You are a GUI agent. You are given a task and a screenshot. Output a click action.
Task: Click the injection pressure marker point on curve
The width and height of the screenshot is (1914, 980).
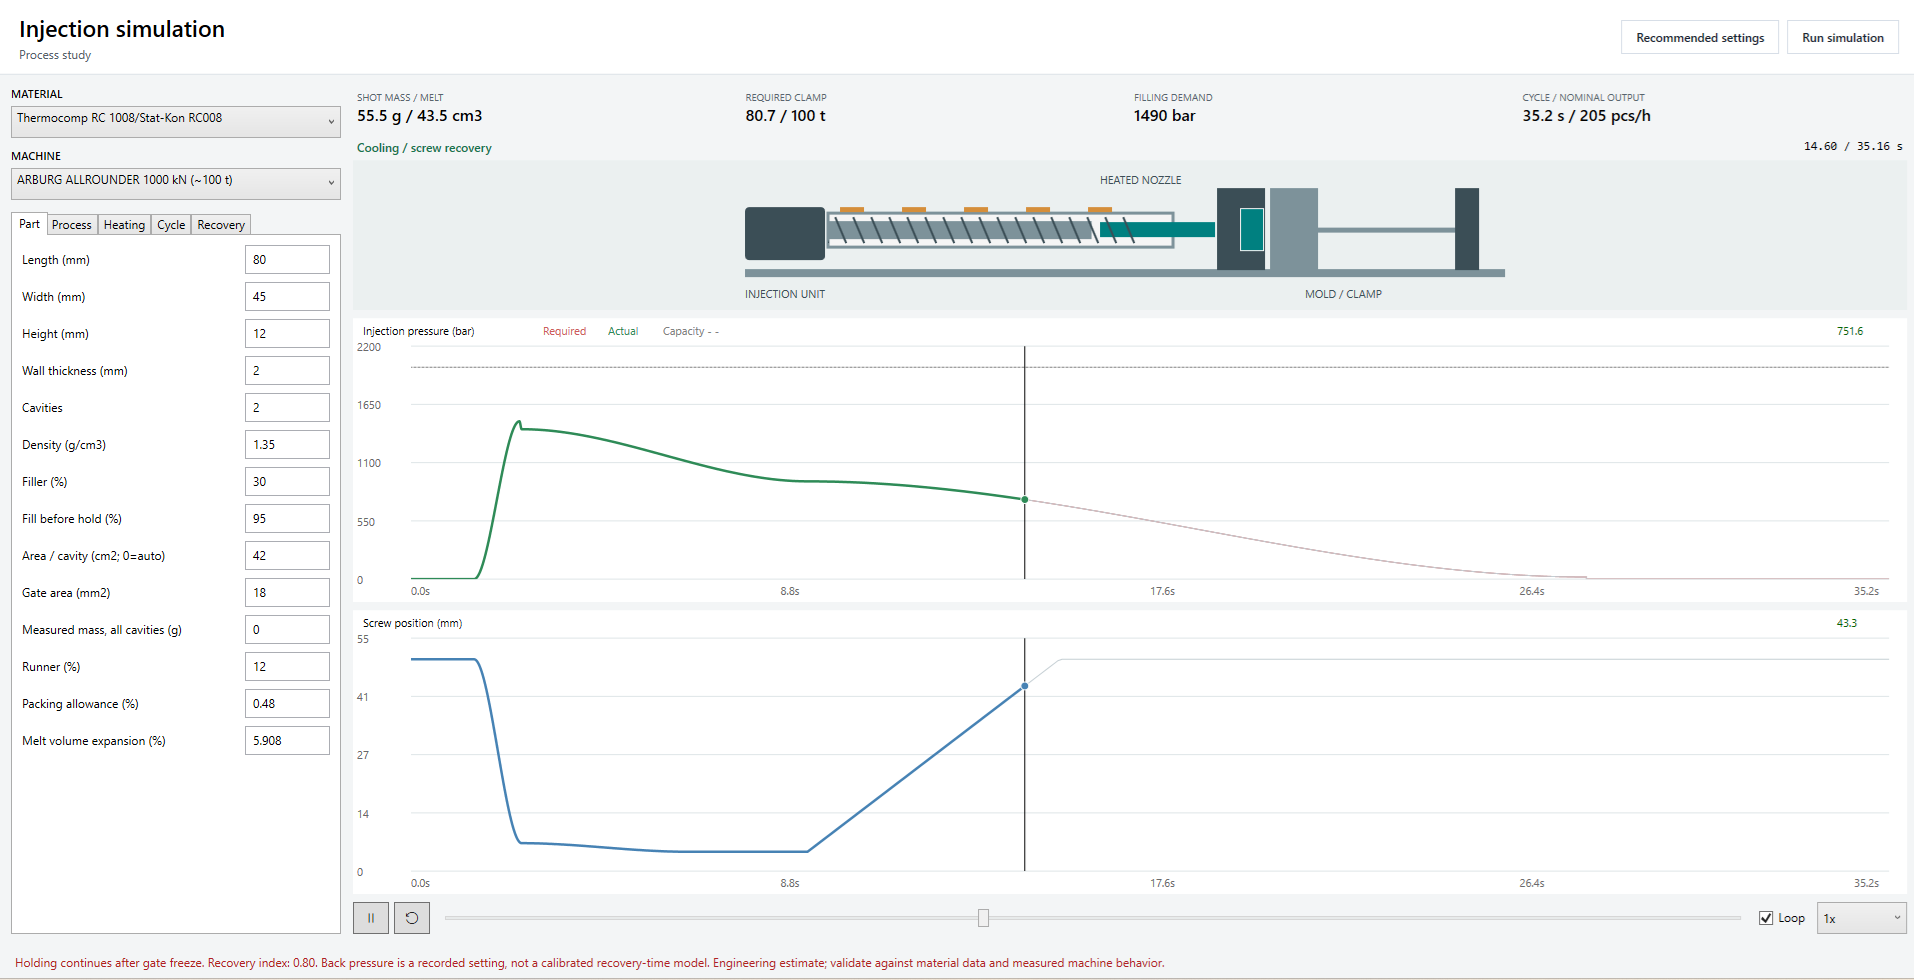pyautogui.click(x=1025, y=499)
